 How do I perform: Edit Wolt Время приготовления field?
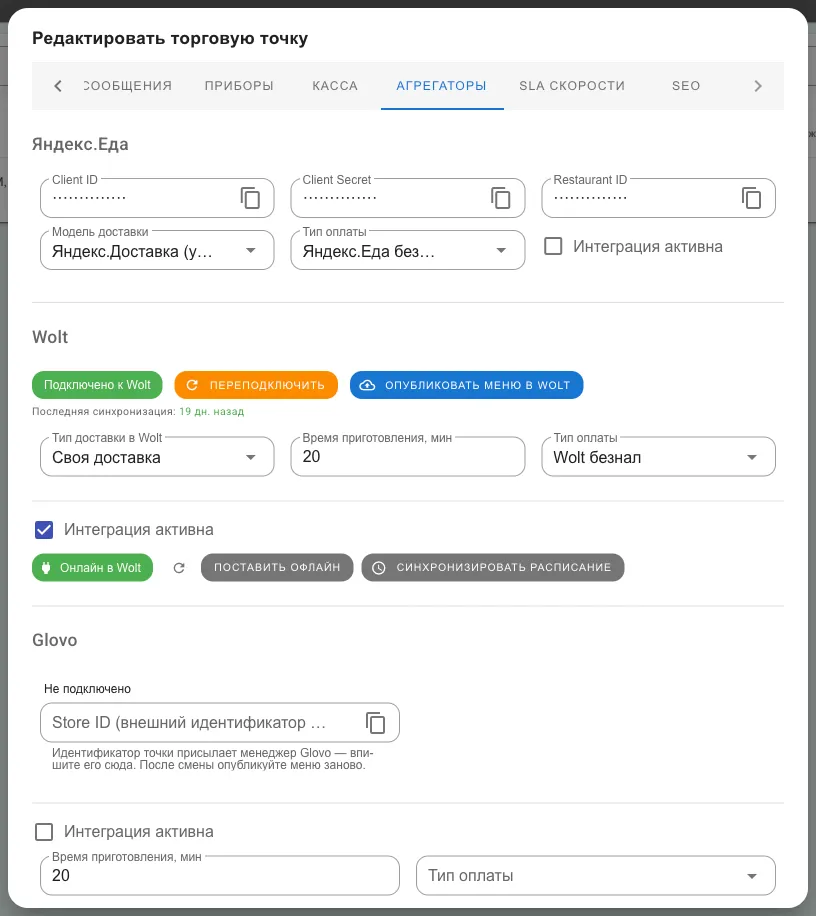click(408, 457)
